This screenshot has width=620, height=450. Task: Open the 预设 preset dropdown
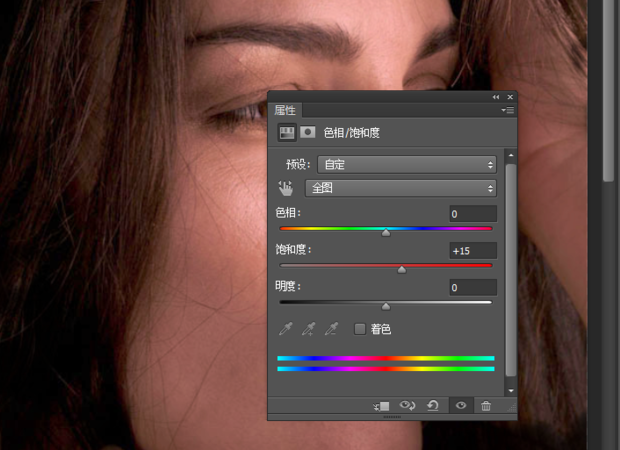pyautogui.click(x=407, y=164)
